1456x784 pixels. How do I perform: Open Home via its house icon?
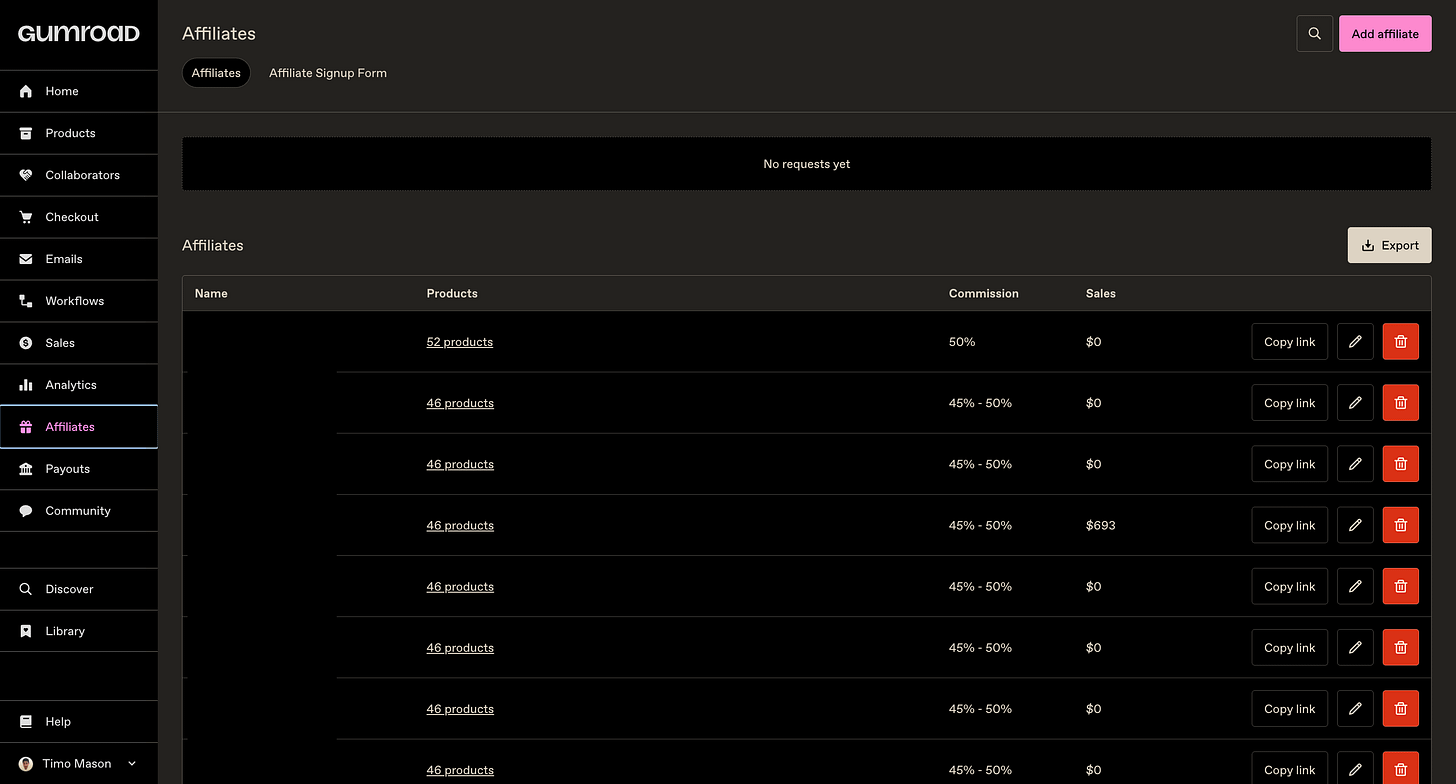tap(26, 91)
